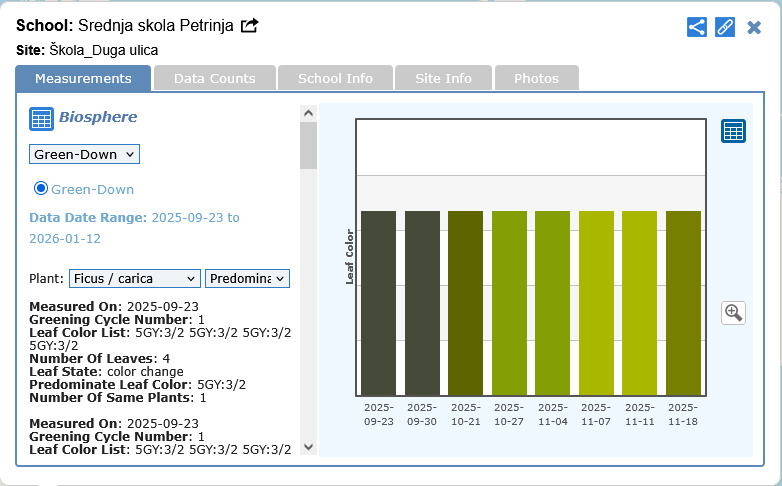
Task: Open the Green-Down protocol dropdown
Action: pos(84,154)
